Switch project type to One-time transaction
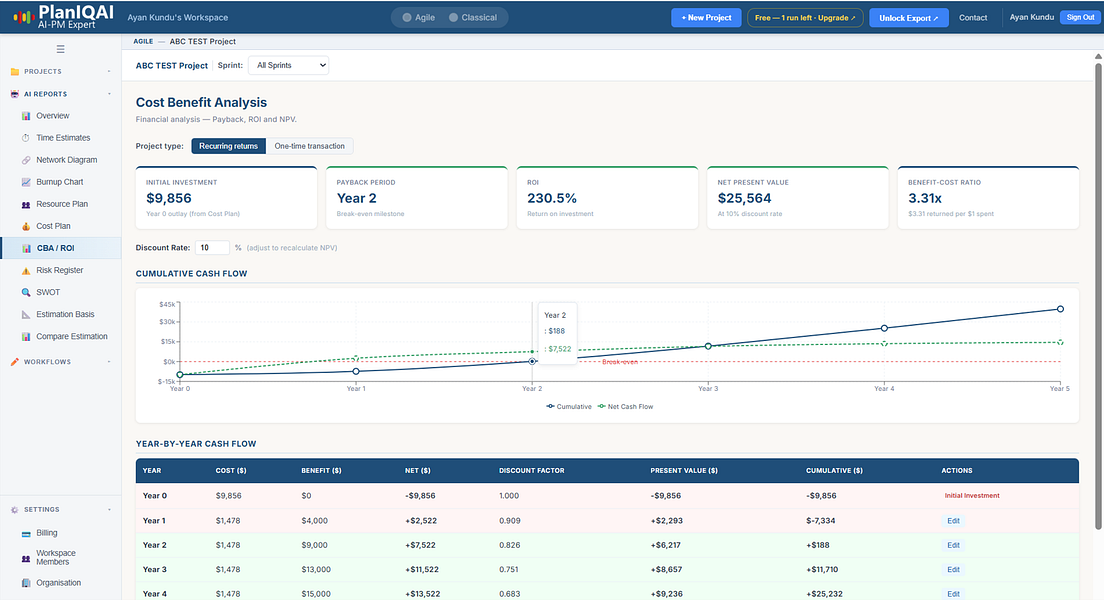1104x600 pixels. click(x=310, y=146)
